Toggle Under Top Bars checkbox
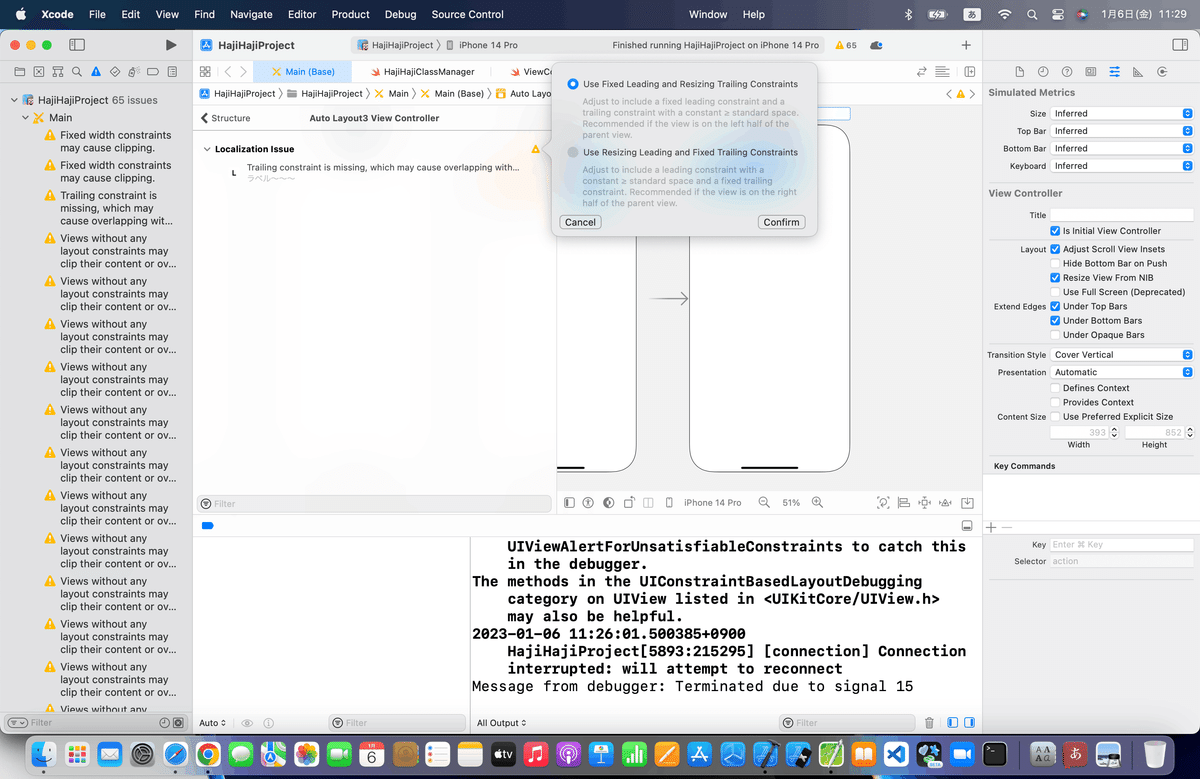Image resolution: width=1200 pixels, height=779 pixels. click(x=1055, y=307)
